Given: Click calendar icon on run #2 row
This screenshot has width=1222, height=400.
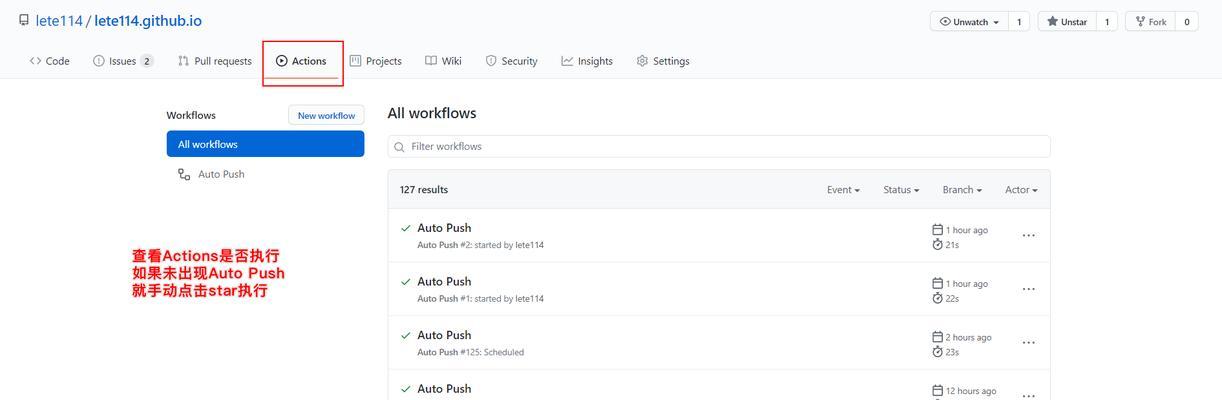Looking at the screenshot, I should point(937,230).
